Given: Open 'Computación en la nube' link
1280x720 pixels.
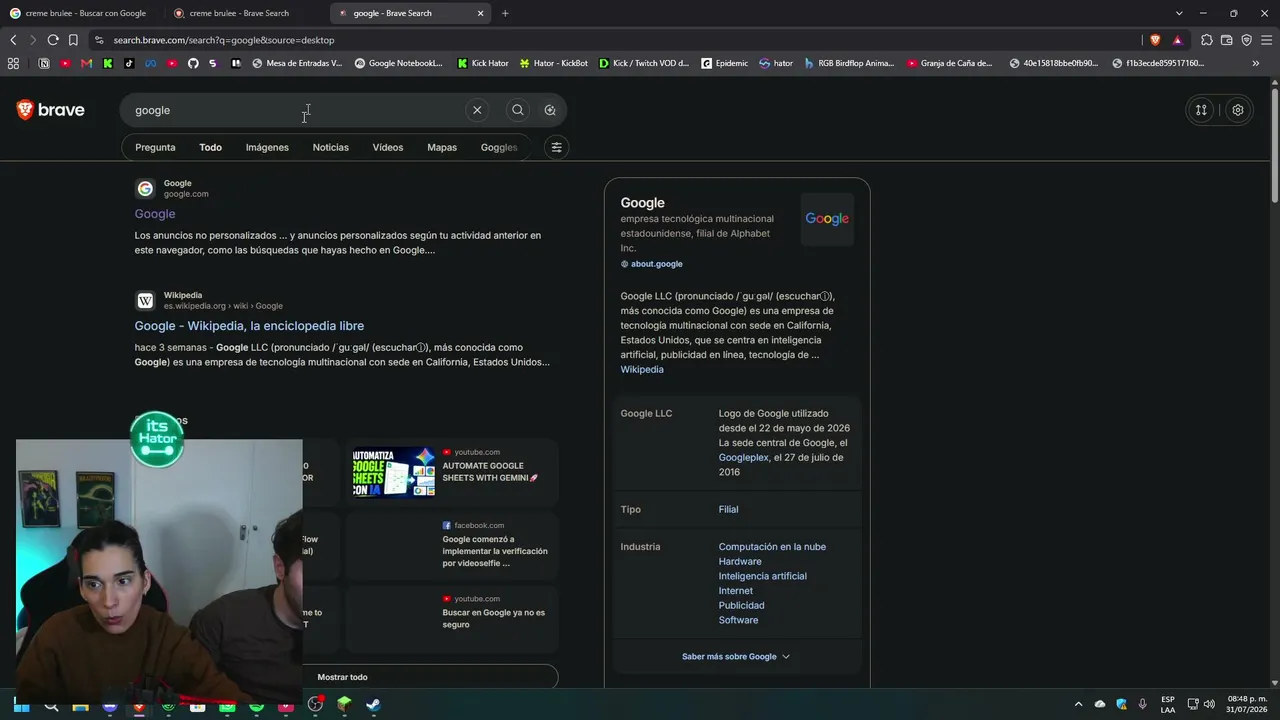Looking at the screenshot, I should click(x=772, y=547).
